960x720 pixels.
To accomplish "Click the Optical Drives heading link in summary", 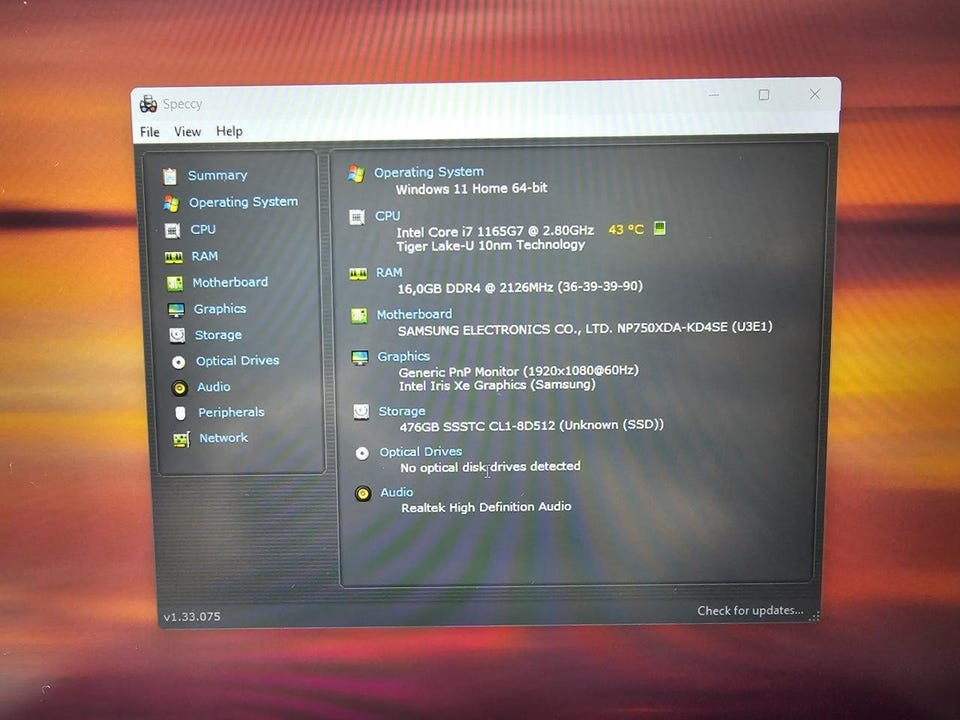I will (x=421, y=452).
